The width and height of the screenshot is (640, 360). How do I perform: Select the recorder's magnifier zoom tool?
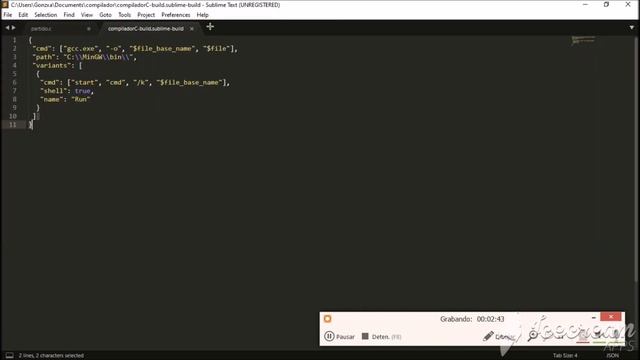click(x=533, y=336)
